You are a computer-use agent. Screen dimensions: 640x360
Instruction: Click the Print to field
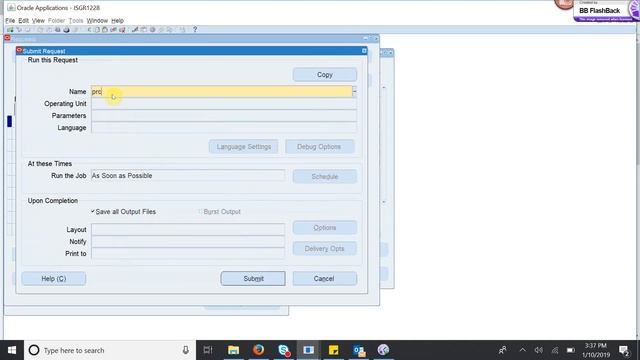pos(188,253)
